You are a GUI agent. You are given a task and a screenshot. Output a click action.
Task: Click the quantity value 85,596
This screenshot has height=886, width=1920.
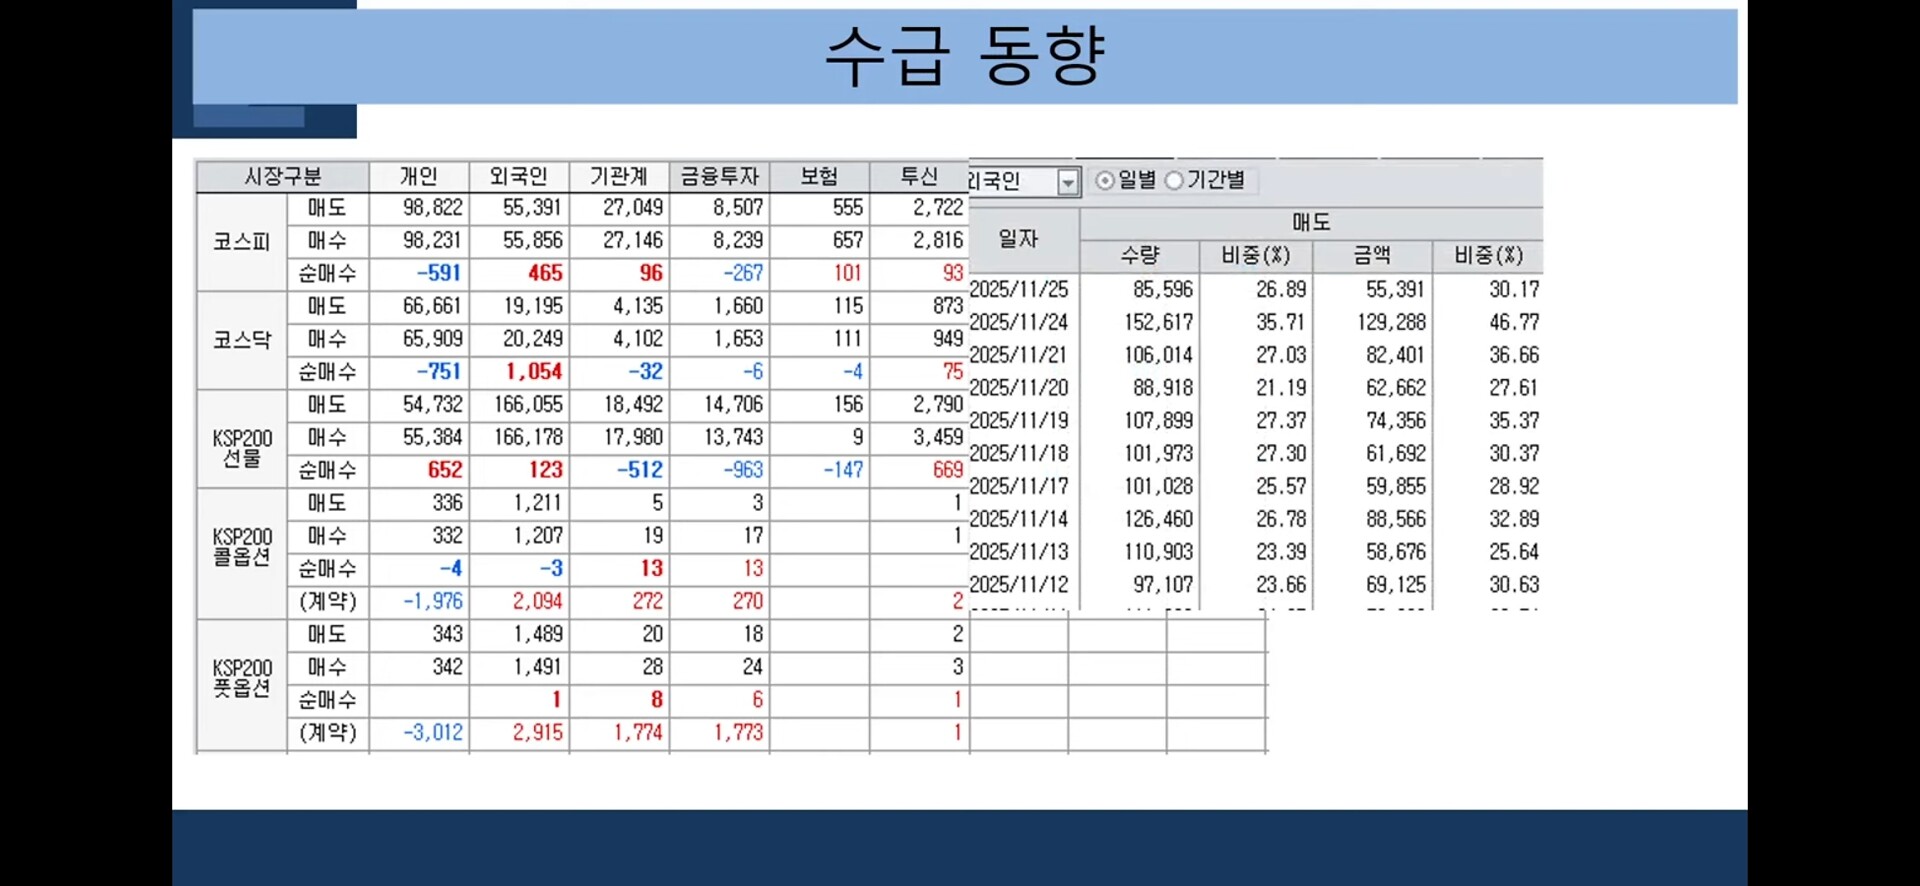pyautogui.click(x=1163, y=290)
